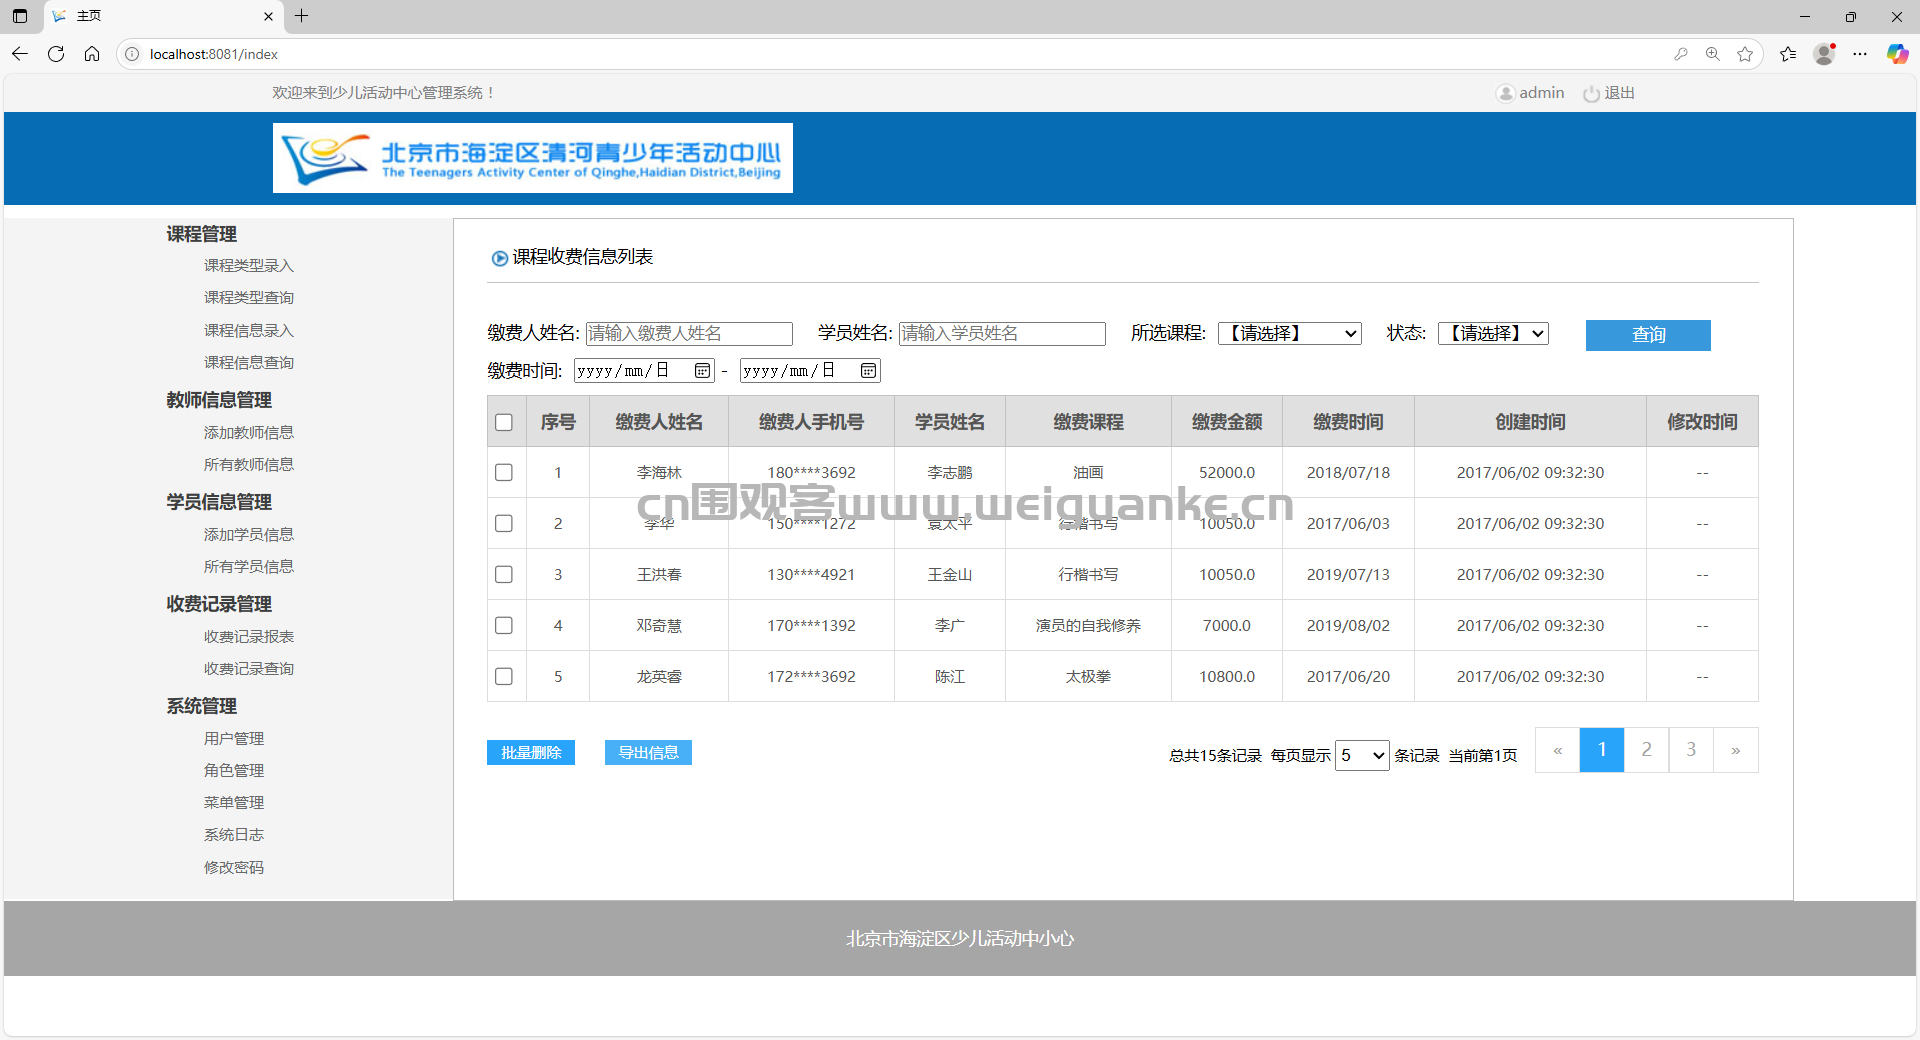
Task: Focus the 学员姓名 input field
Action: pos(1002,333)
